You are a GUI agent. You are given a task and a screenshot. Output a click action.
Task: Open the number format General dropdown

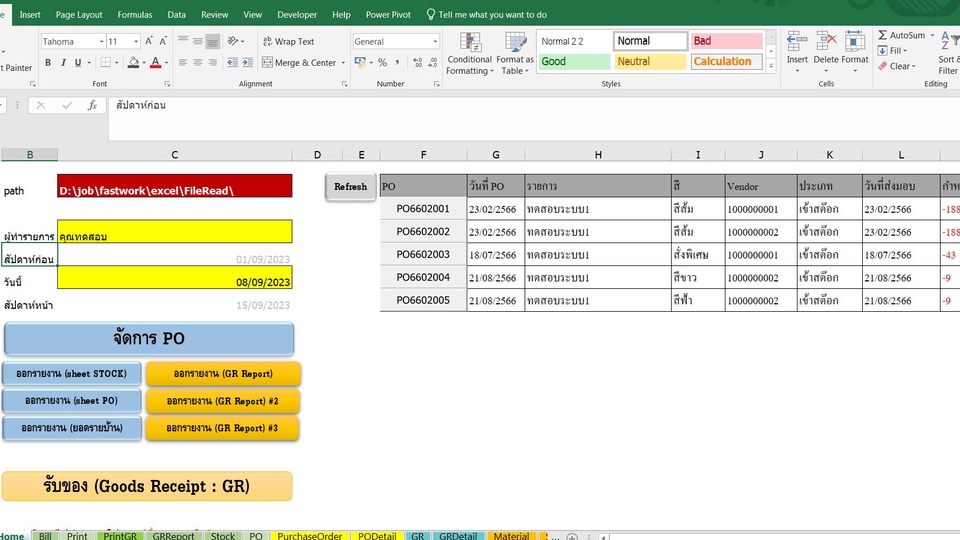tap(435, 41)
